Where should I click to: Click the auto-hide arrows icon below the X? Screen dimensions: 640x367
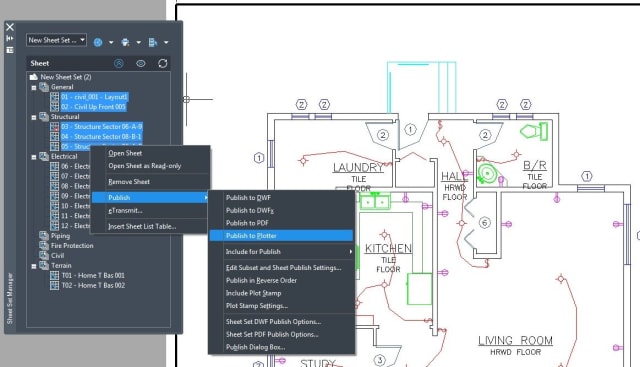click(10, 38)
